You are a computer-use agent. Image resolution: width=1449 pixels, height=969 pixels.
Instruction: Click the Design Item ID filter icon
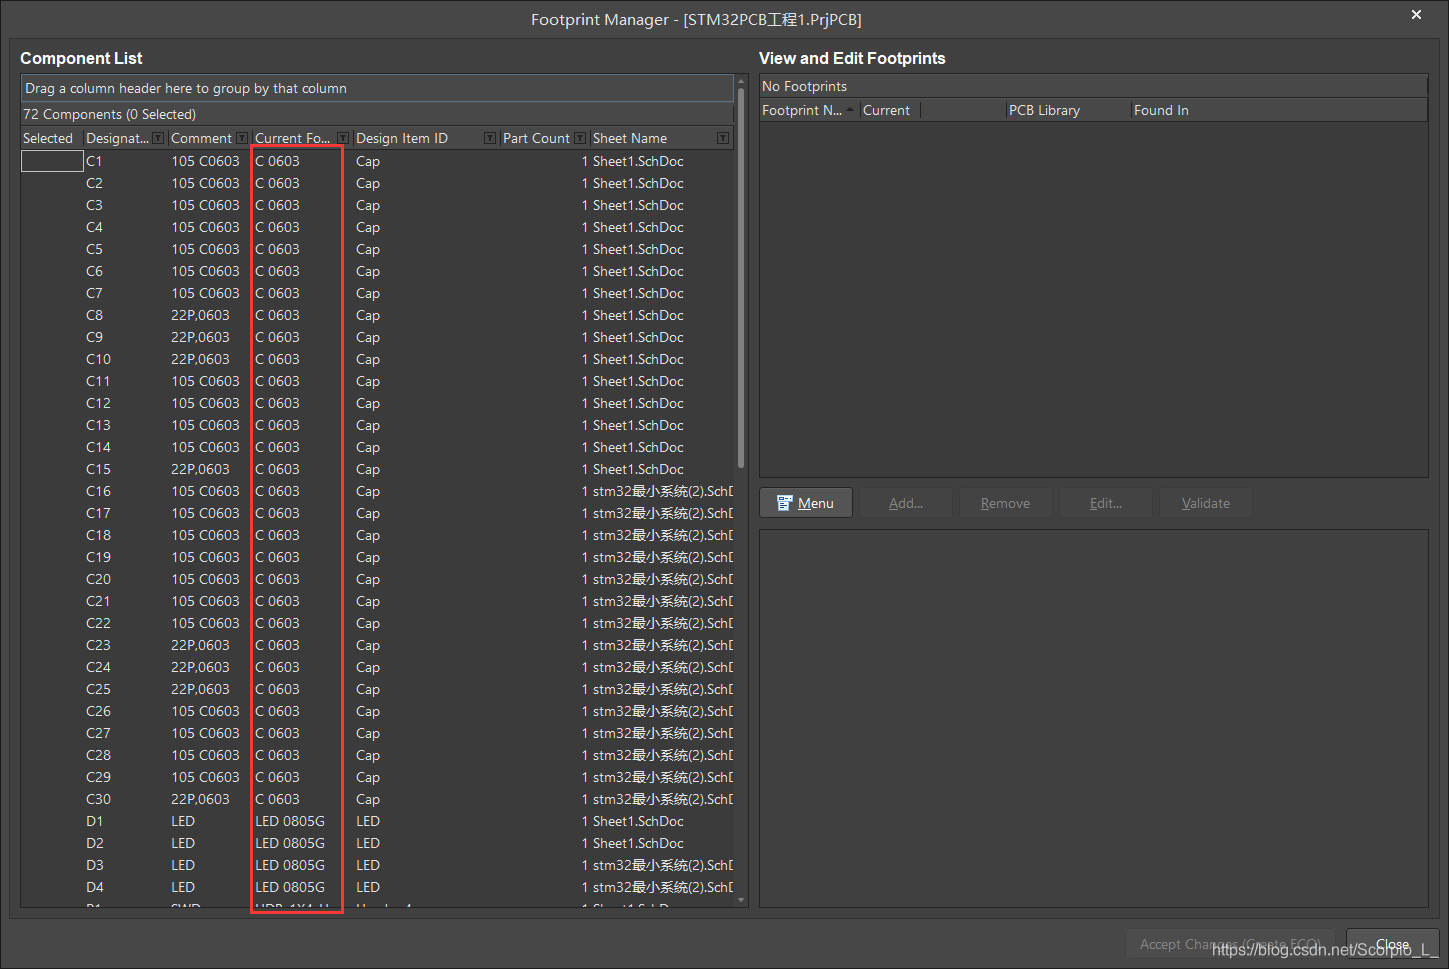point(490,138)
